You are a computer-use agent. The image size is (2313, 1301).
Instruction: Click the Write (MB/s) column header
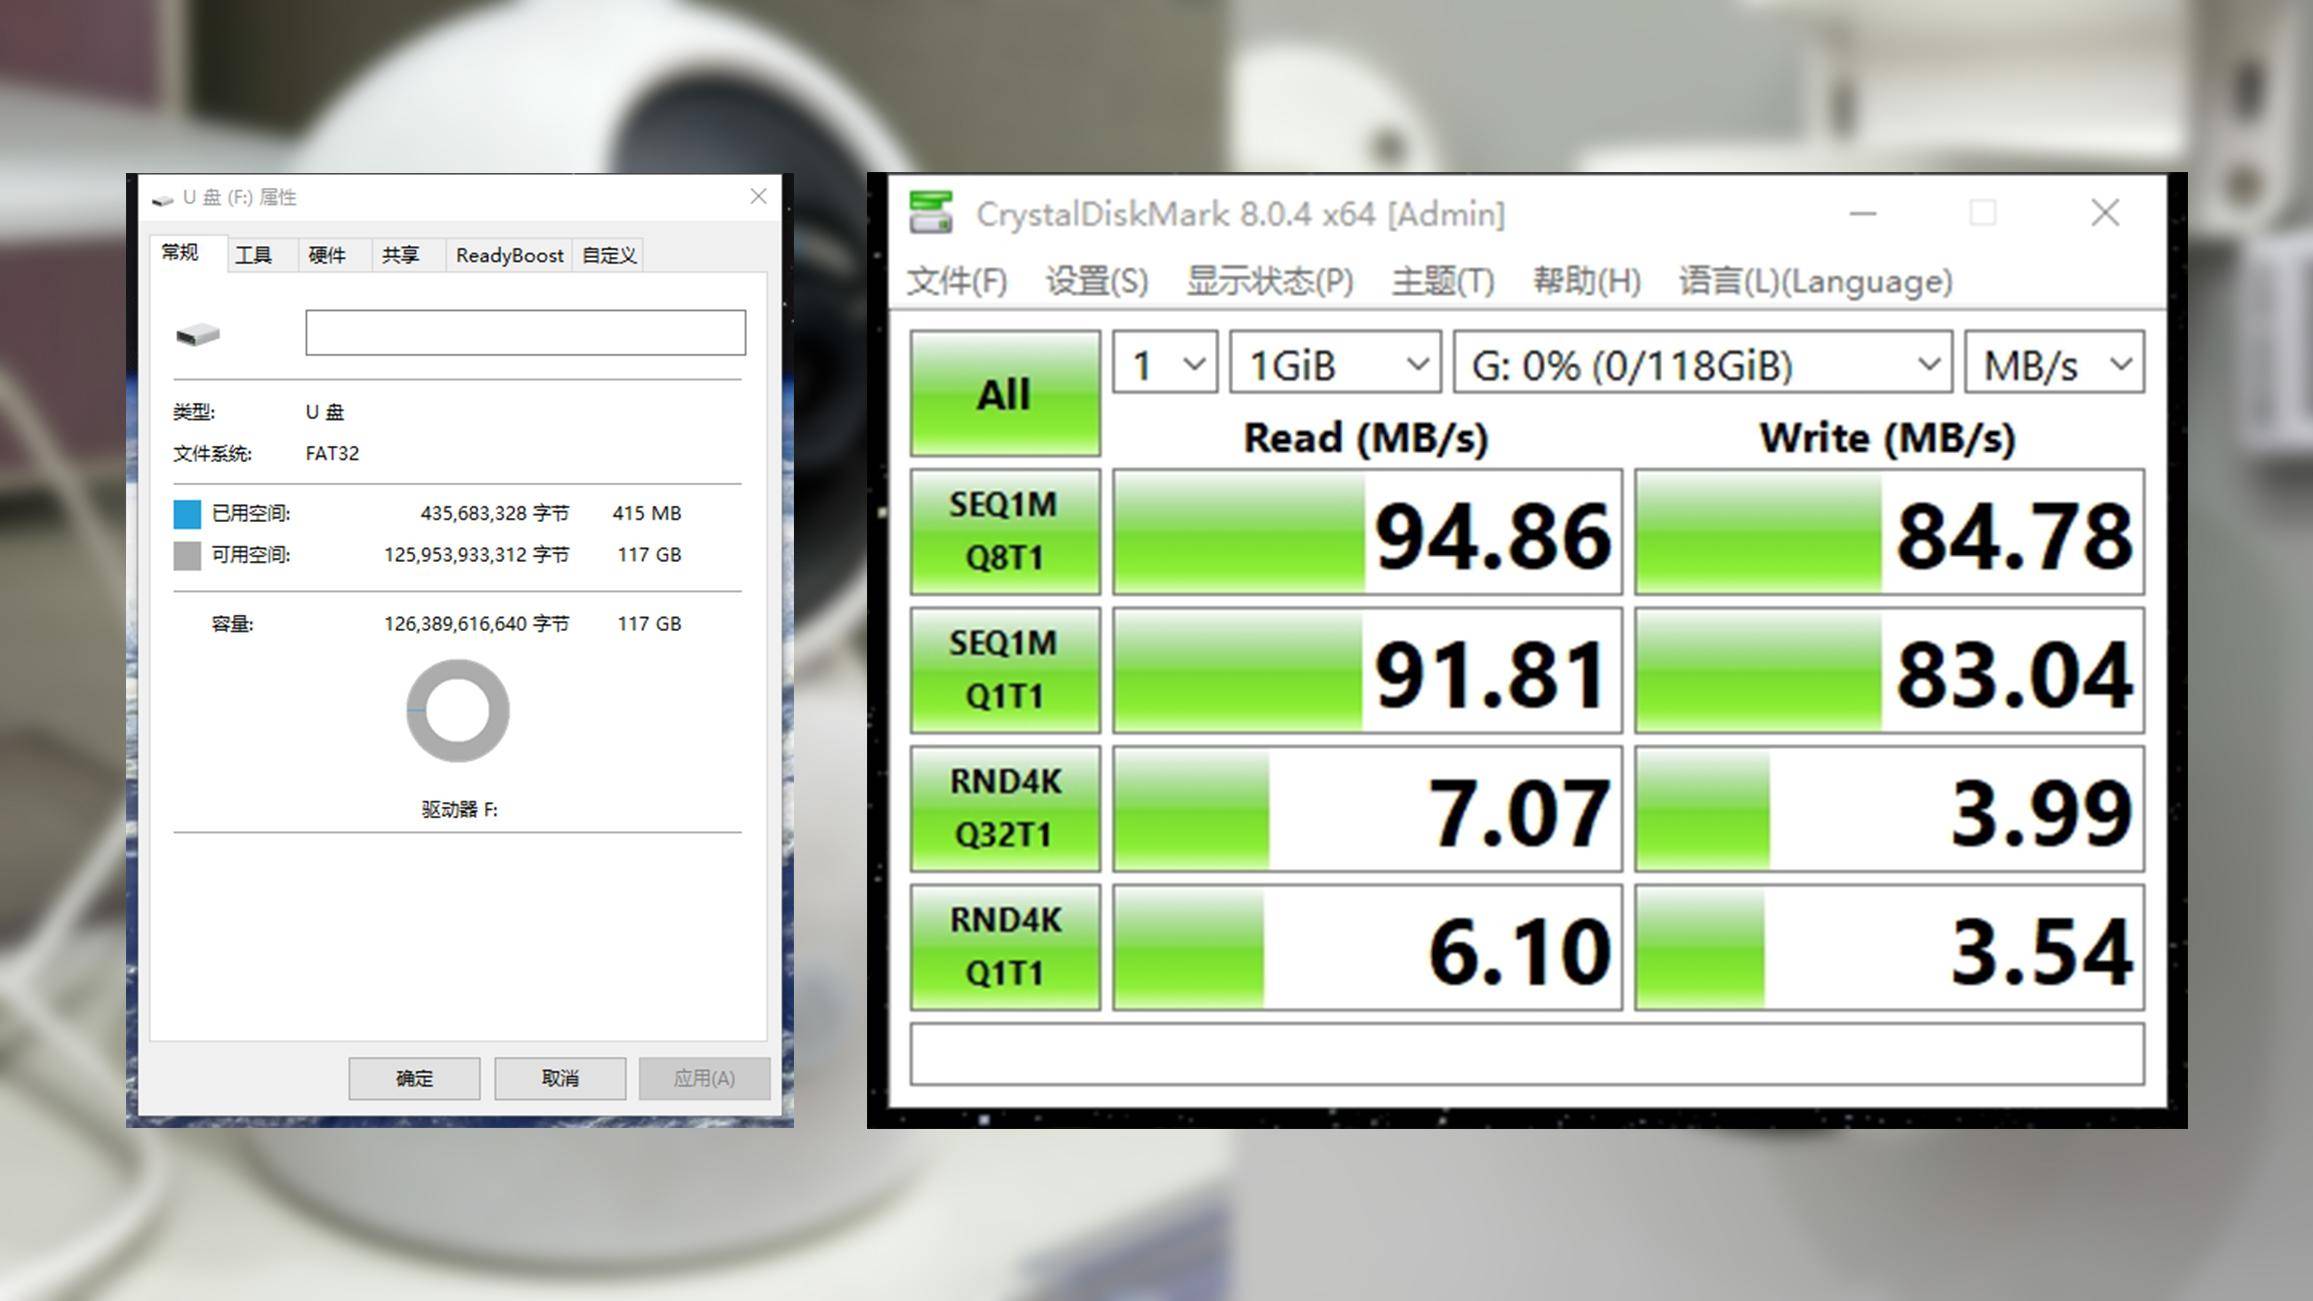(x=1887, y=438)
